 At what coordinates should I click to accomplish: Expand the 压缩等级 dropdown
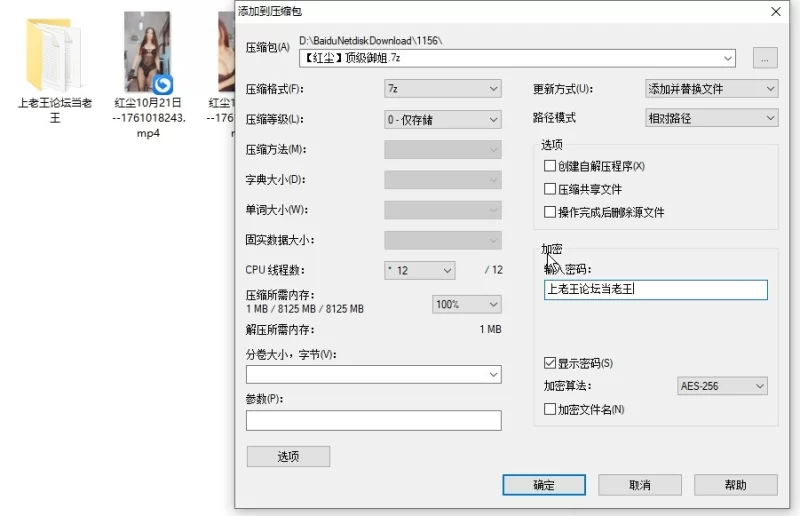[443, 120]
